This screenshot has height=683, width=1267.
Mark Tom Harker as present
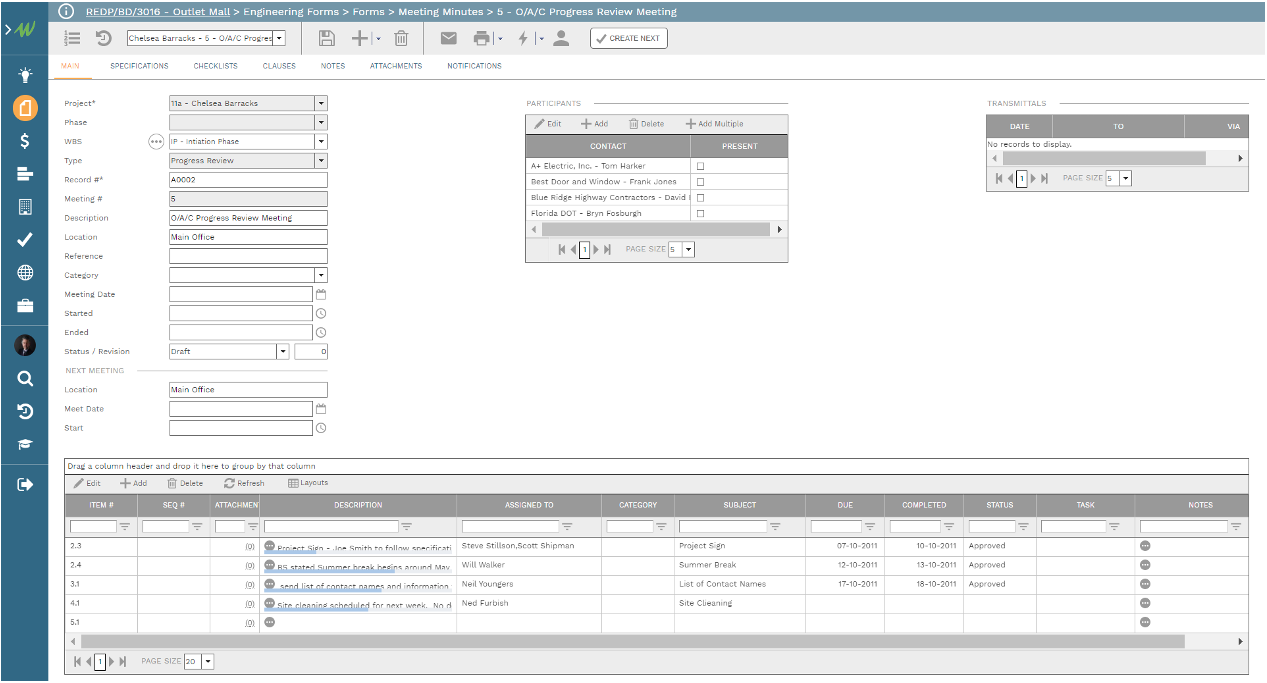tap(700, 166)
